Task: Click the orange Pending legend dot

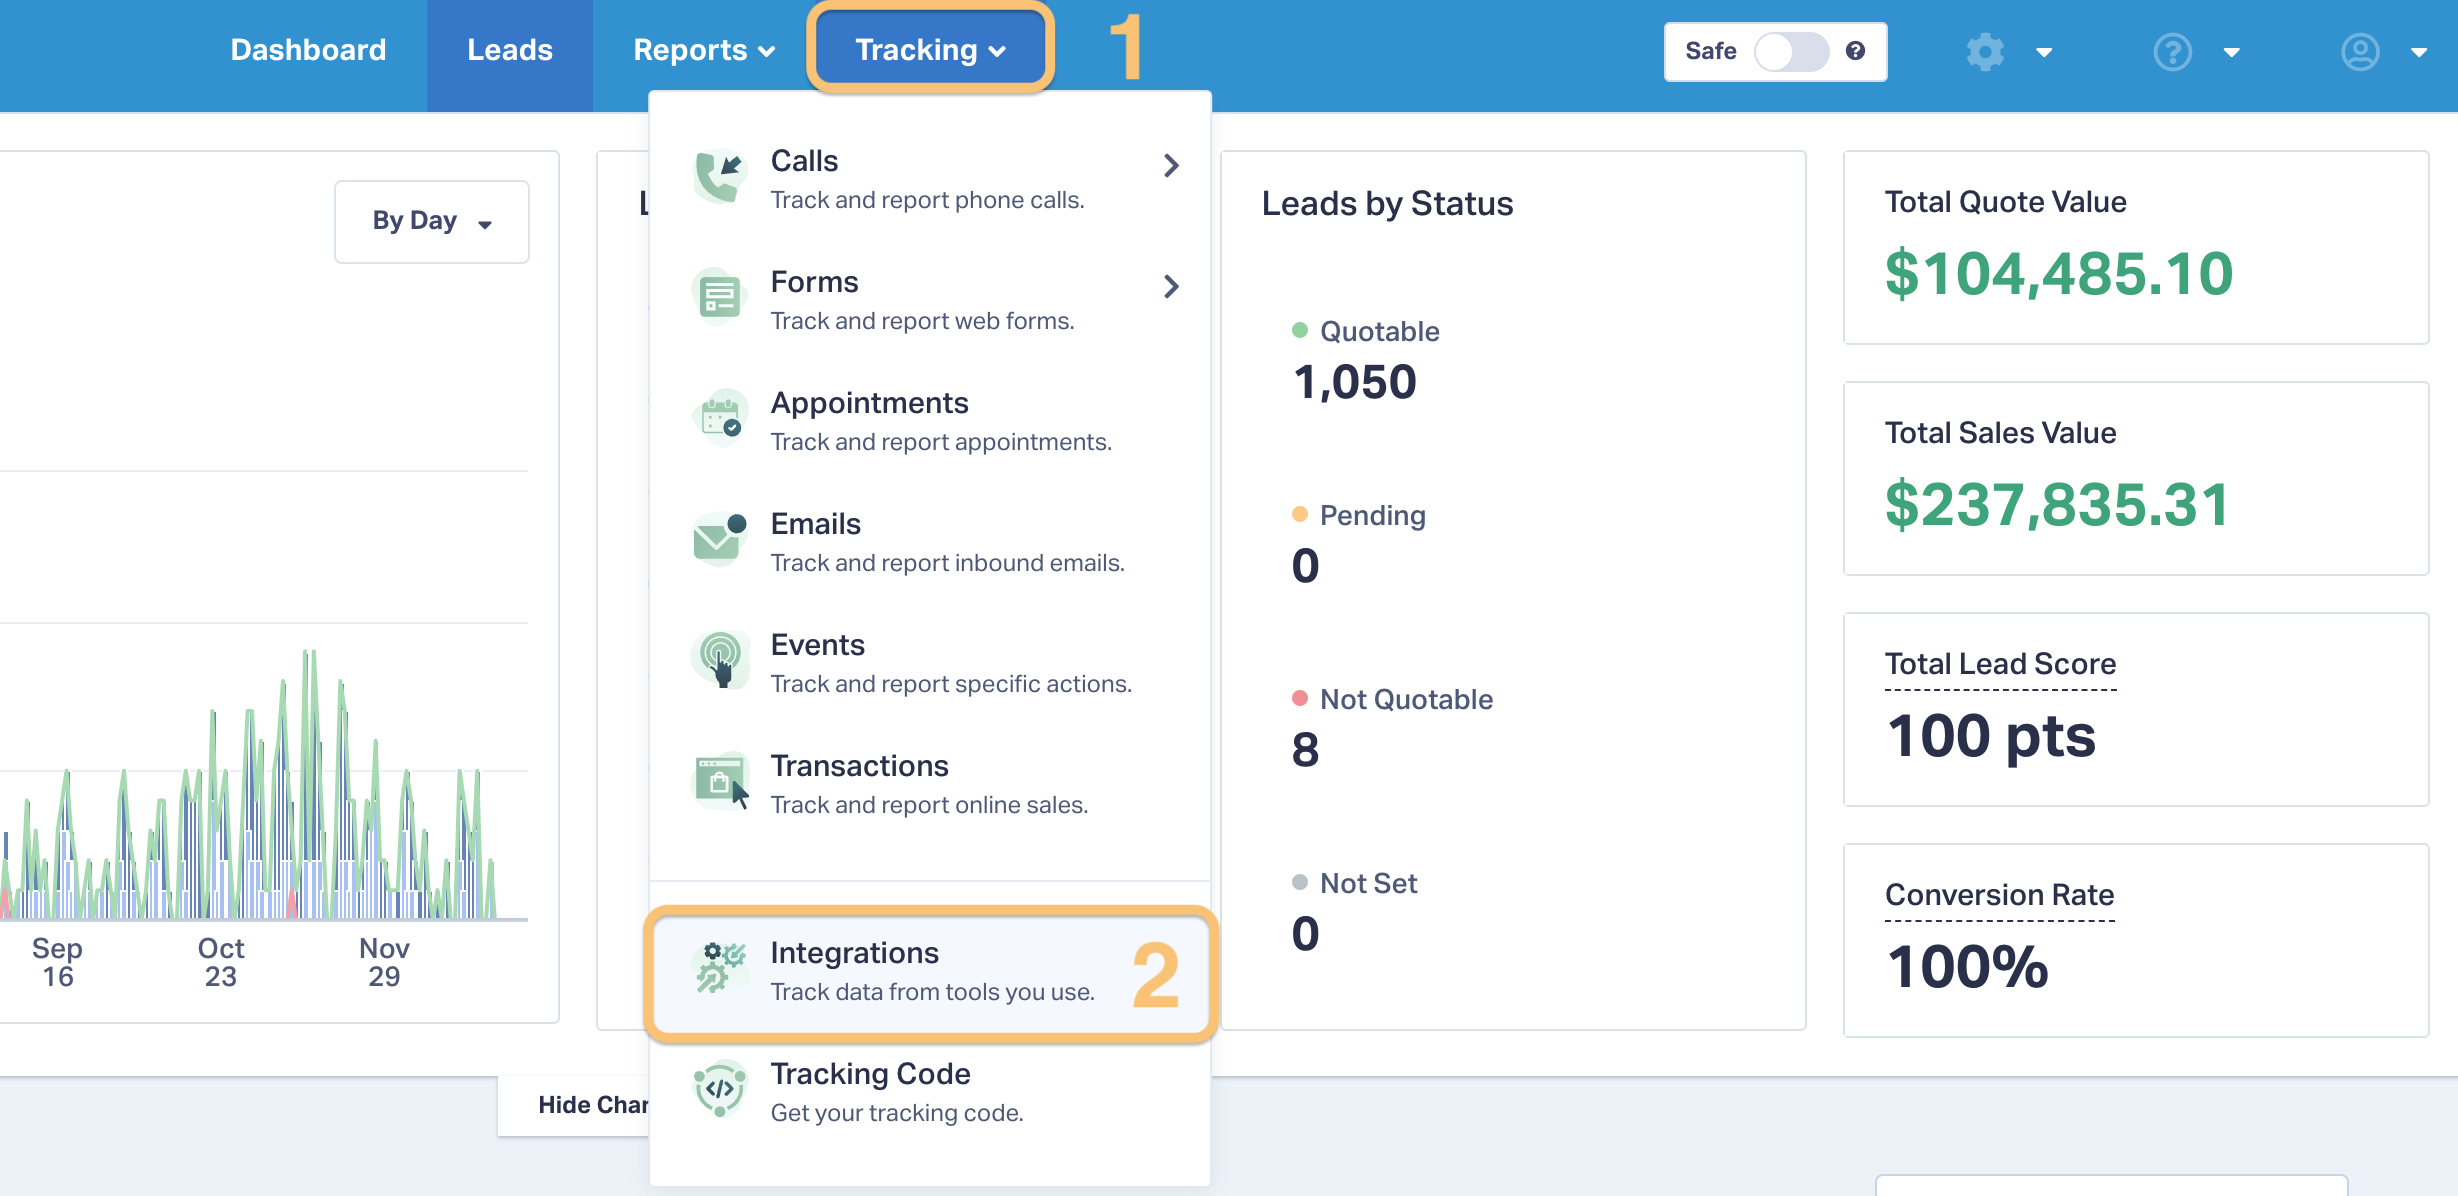Action: click(1300, 514)
